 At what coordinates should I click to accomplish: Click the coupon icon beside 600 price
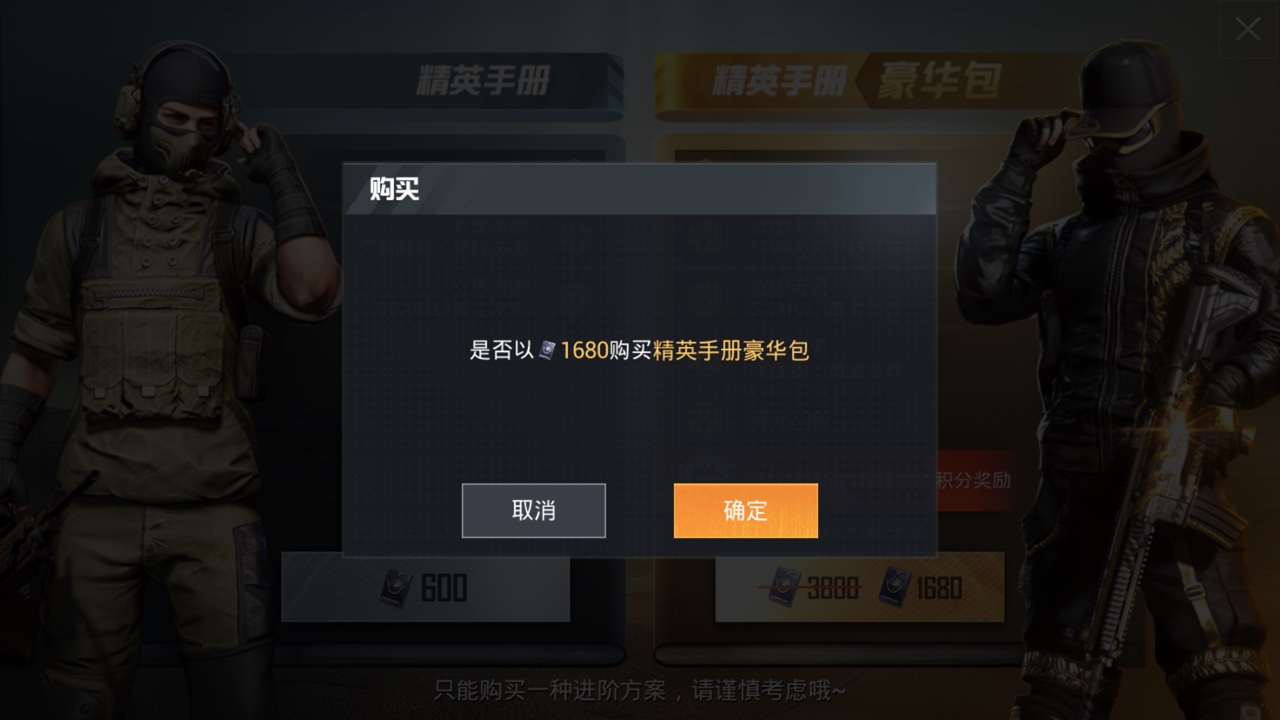397,588
